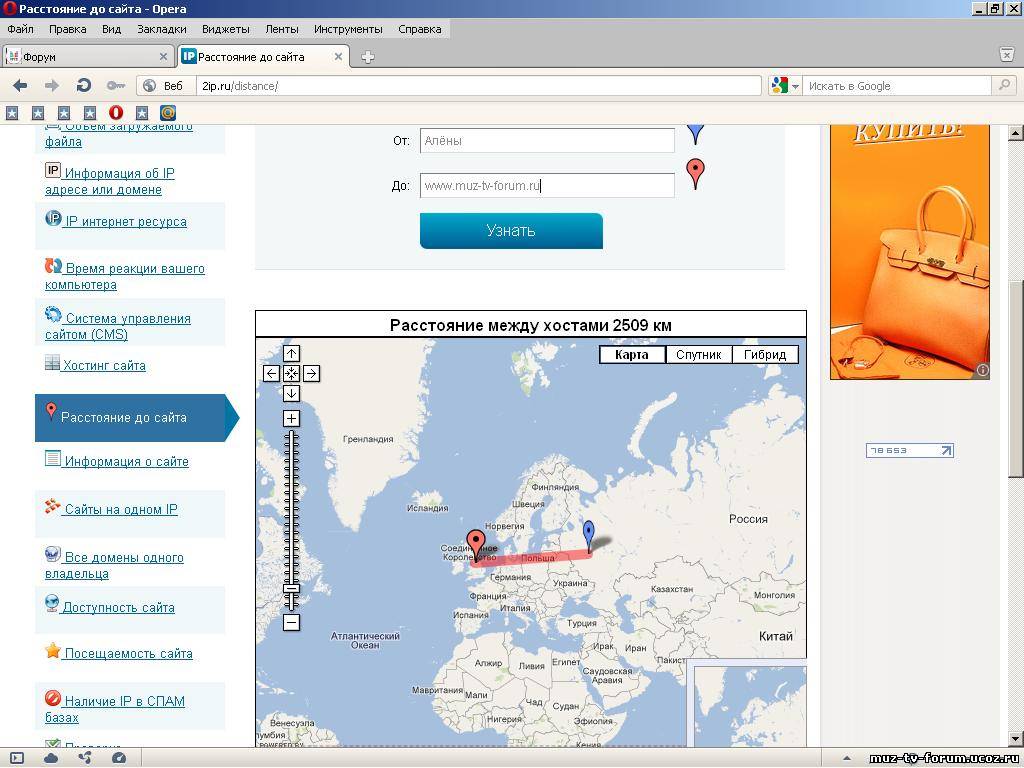Select the Расстояние до сайта sidebar item

click(x=137, y=417)
